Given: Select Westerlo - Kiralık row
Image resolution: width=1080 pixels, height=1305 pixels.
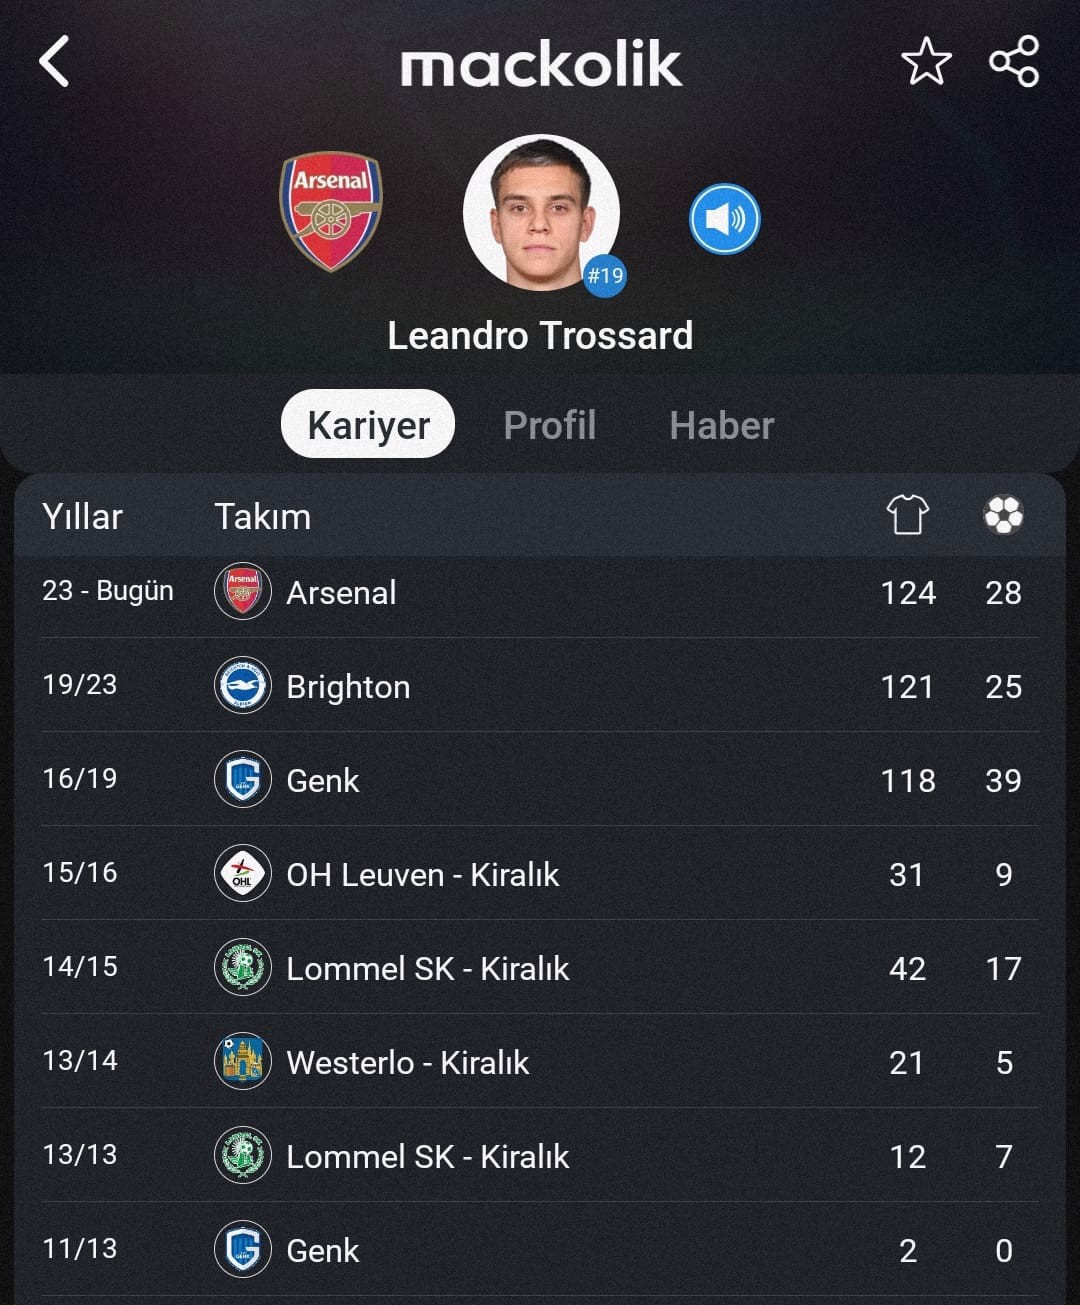Looking at the screenshot, I should (x=540, y=1062).
